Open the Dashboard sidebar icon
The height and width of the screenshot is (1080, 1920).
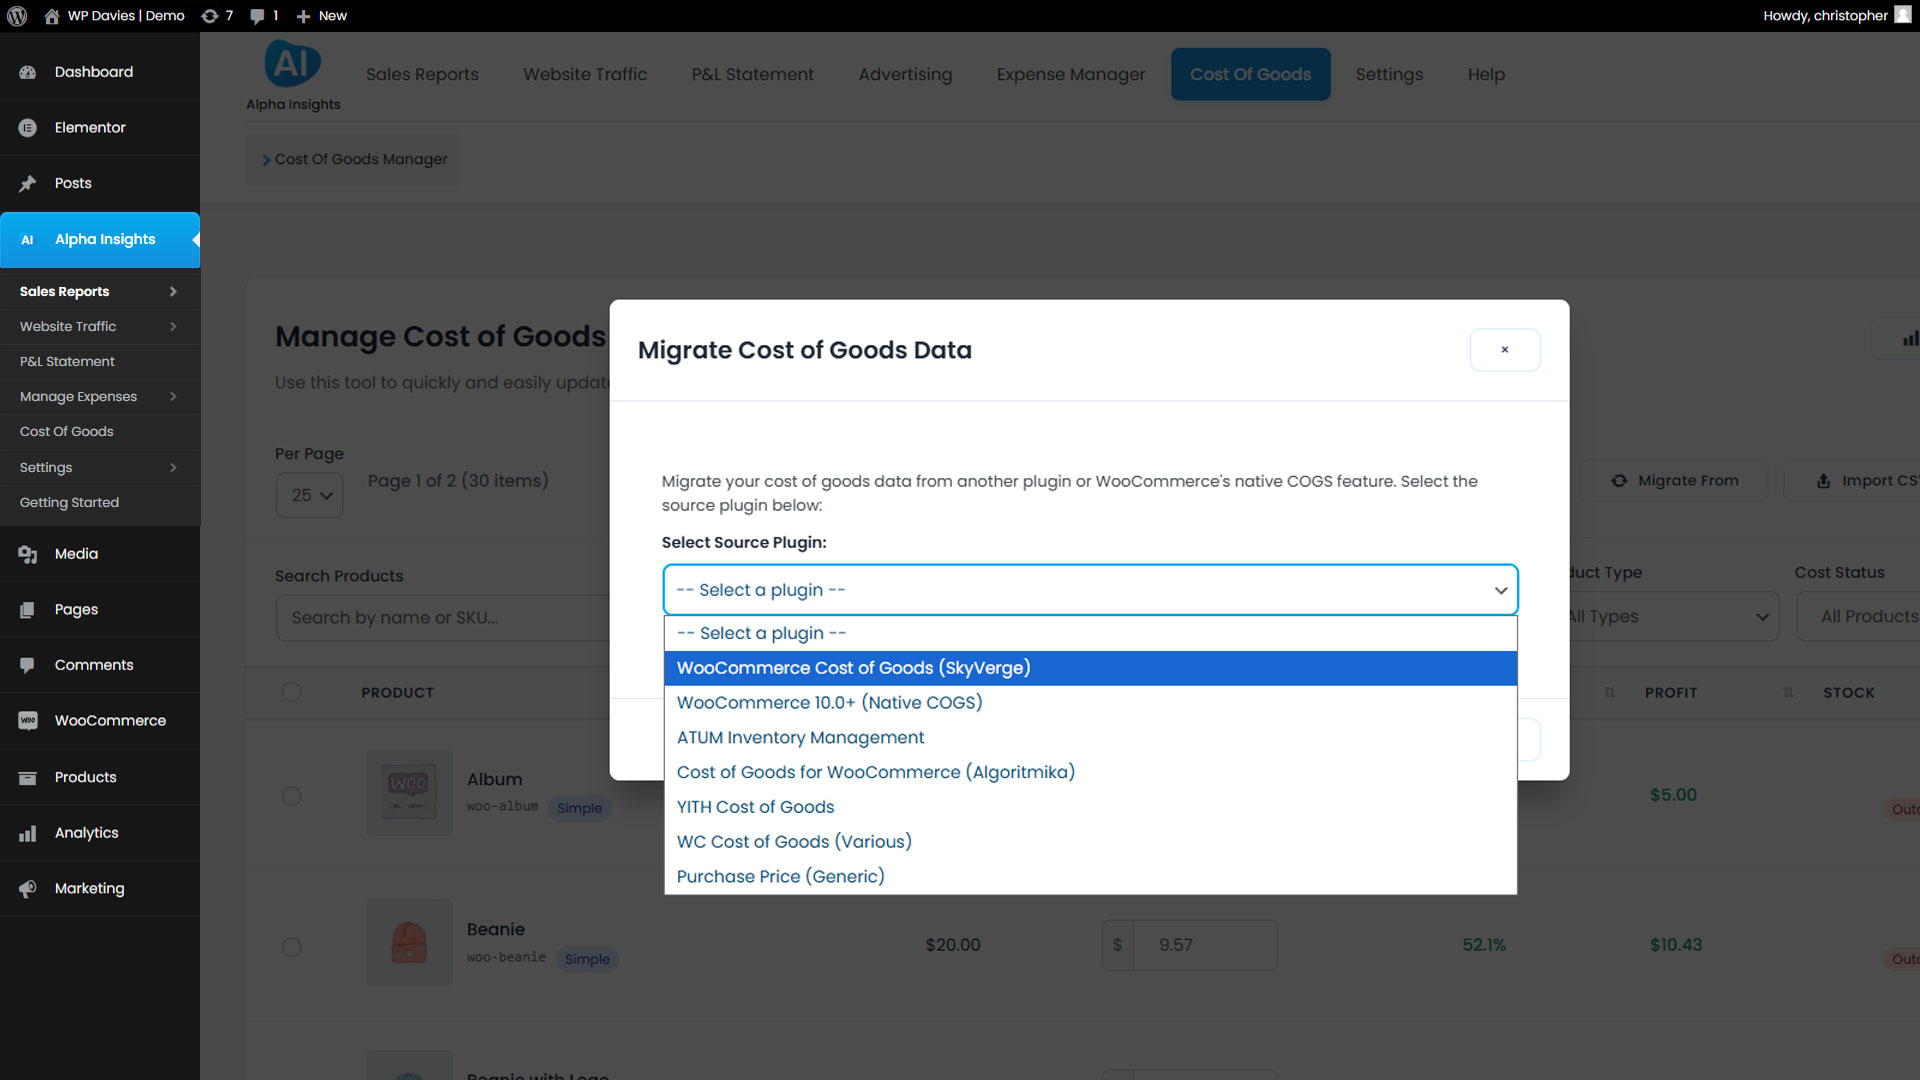coord(28,72)
